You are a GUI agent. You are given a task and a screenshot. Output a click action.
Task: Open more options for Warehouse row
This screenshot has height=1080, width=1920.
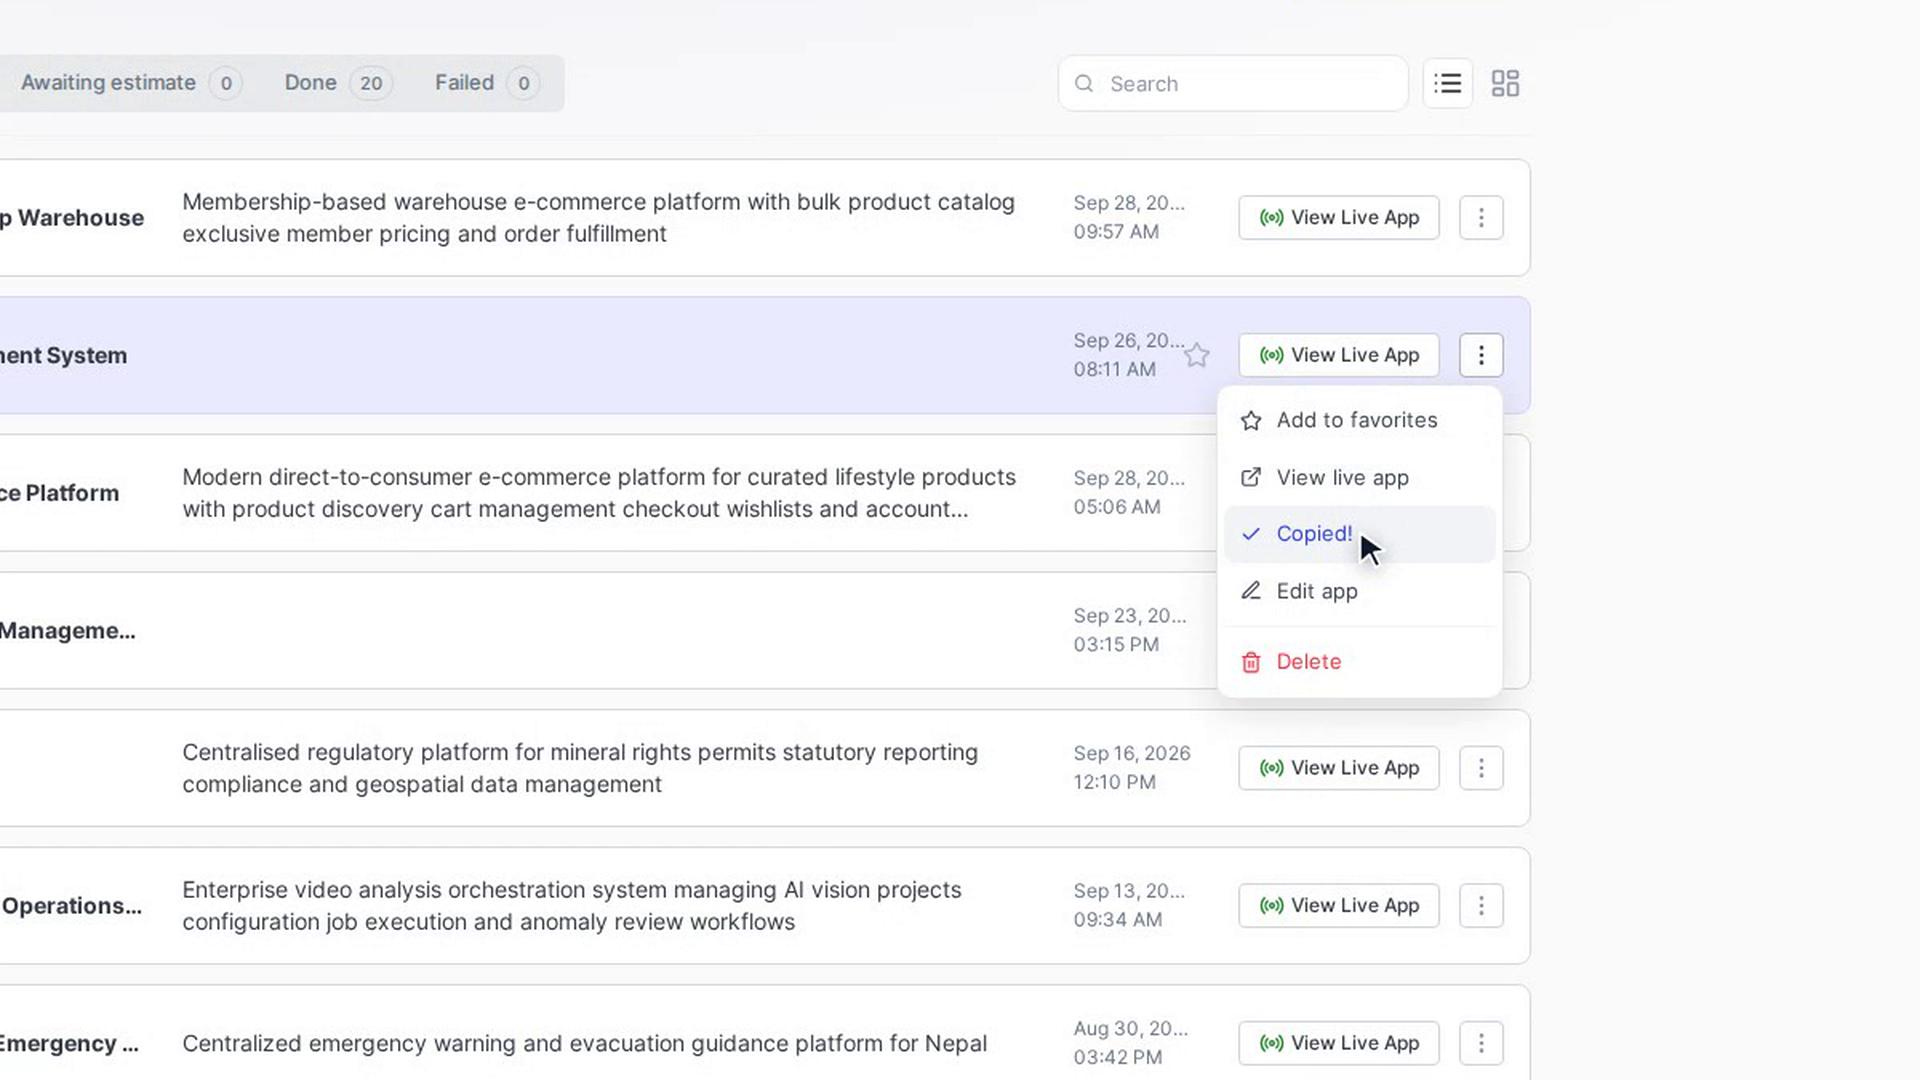tap(1481, 217)
